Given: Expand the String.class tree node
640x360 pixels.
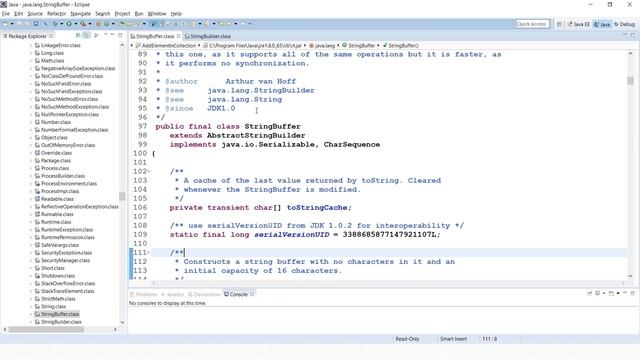Looking at the screenshot, I should [x=31, y=306].
